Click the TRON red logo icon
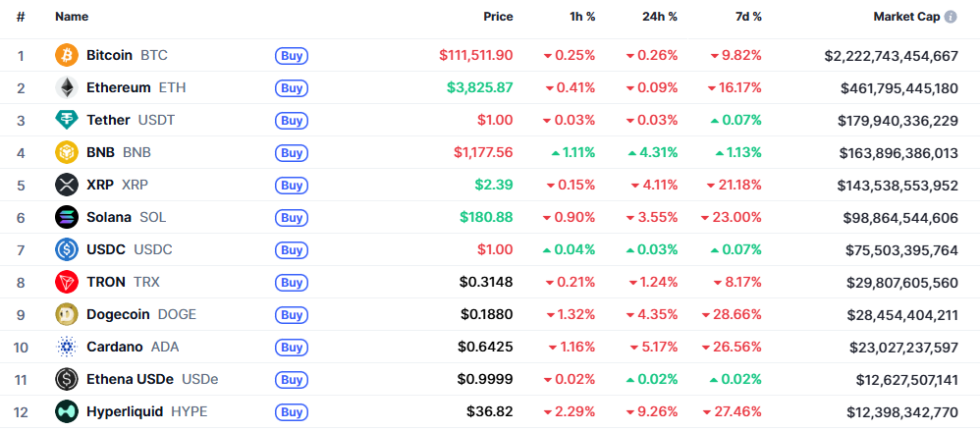The height and width of the screenshot is (431, 980). [66, 282]
